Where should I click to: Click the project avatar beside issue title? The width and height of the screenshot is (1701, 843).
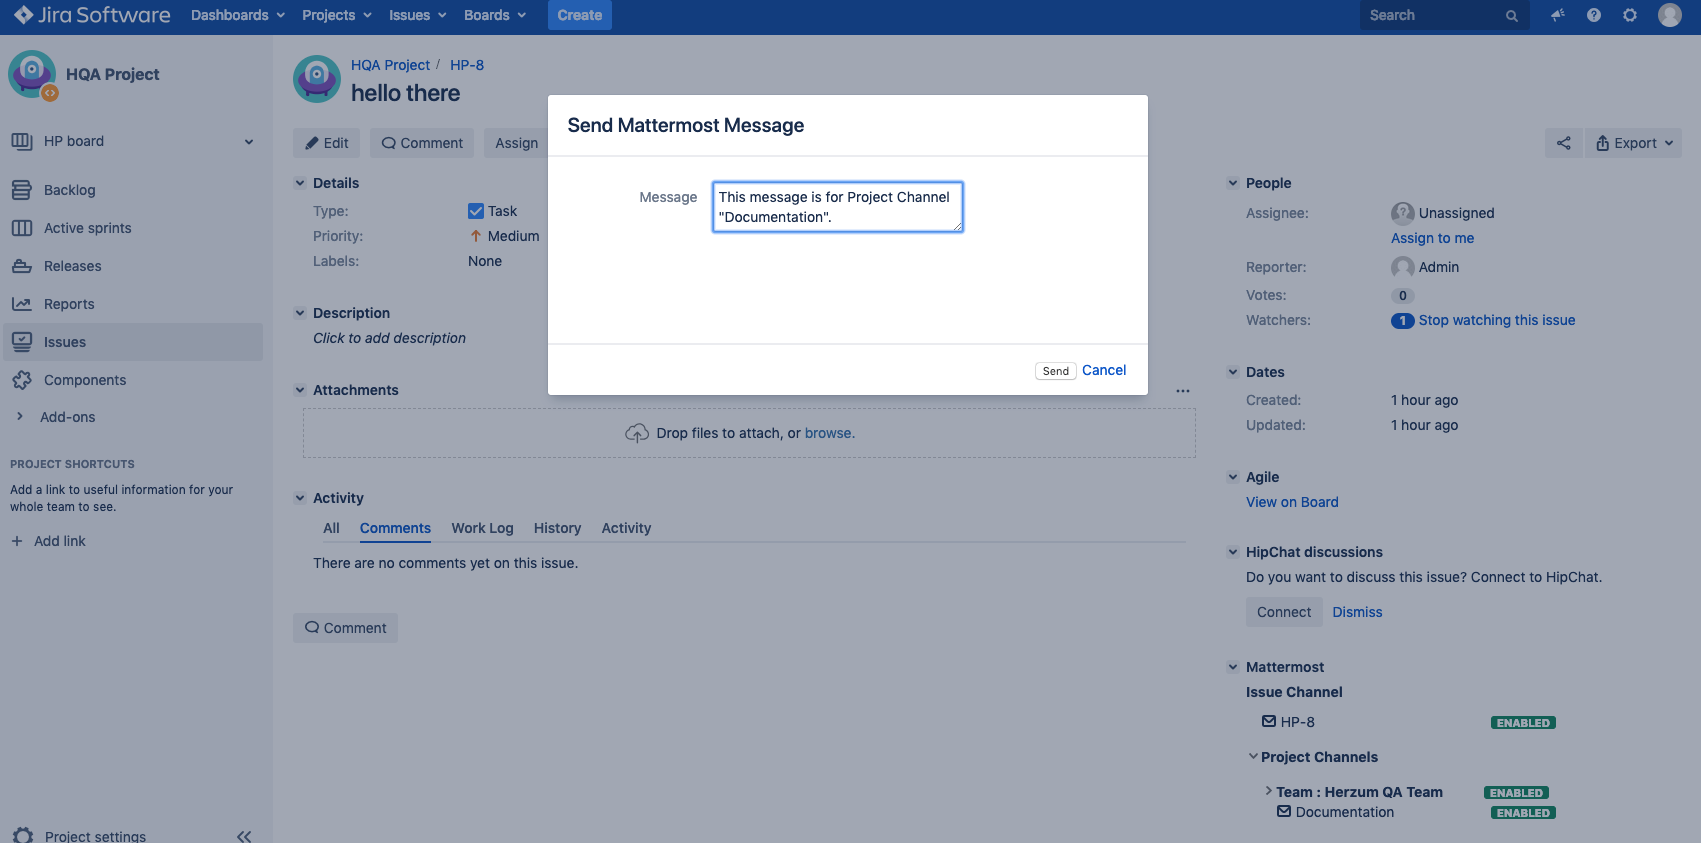tap(317, 79)
